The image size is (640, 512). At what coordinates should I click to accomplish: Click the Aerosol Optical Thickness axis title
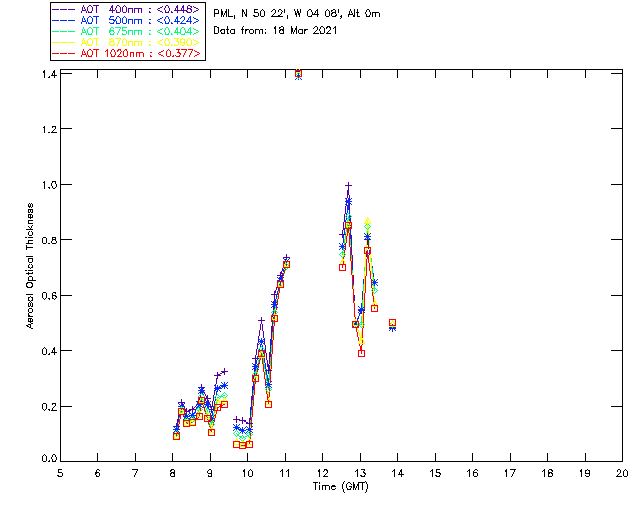(x=30, y=266)
